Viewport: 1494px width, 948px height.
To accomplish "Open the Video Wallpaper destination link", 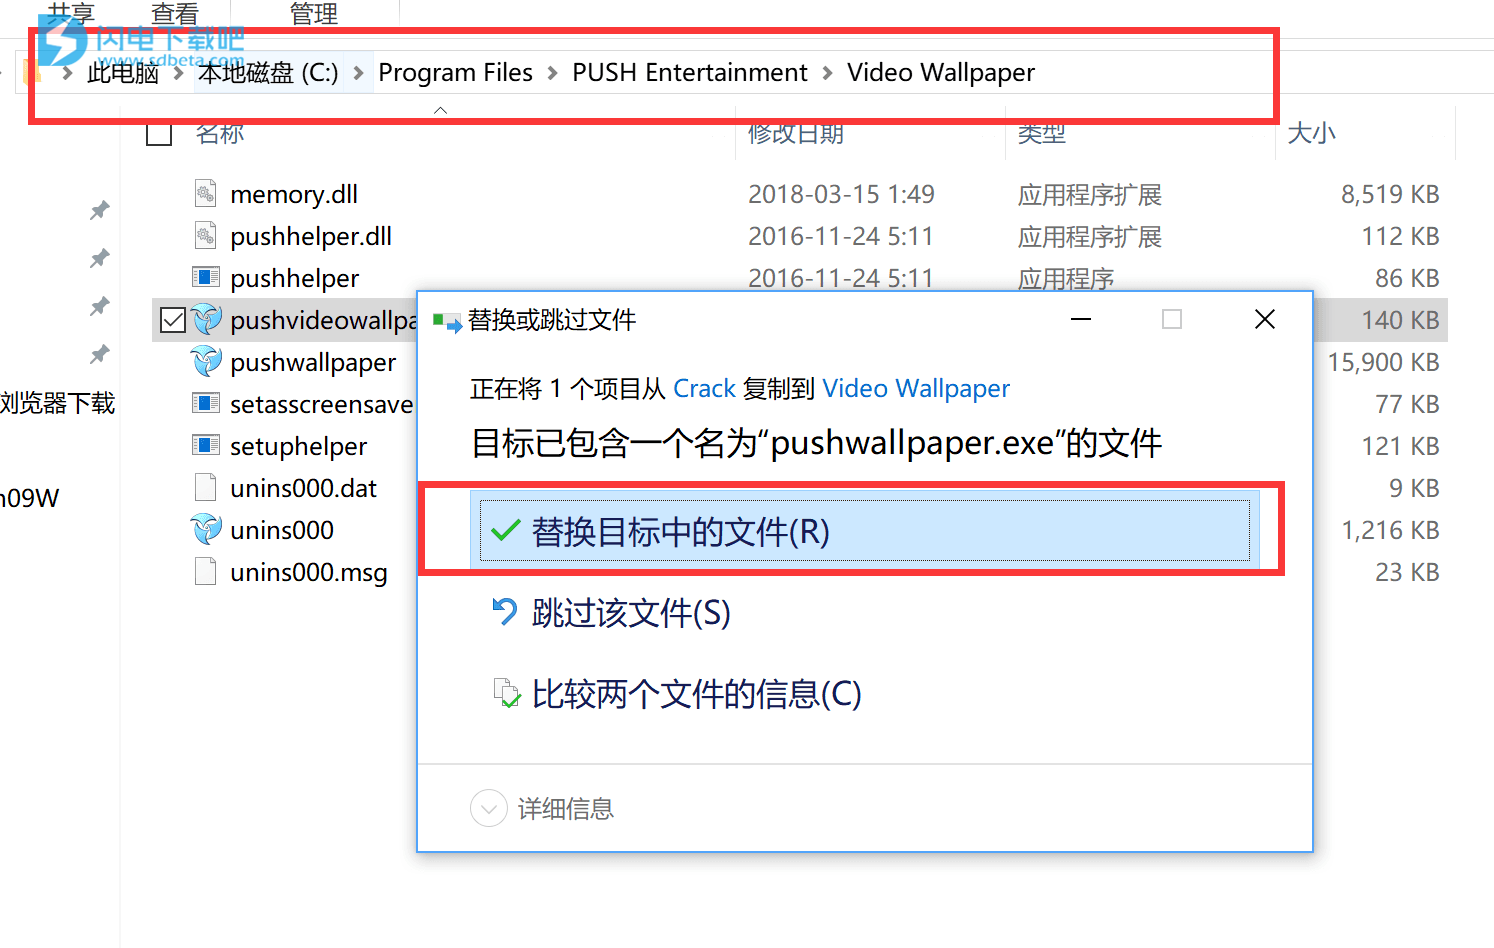I will pos(916,388).
